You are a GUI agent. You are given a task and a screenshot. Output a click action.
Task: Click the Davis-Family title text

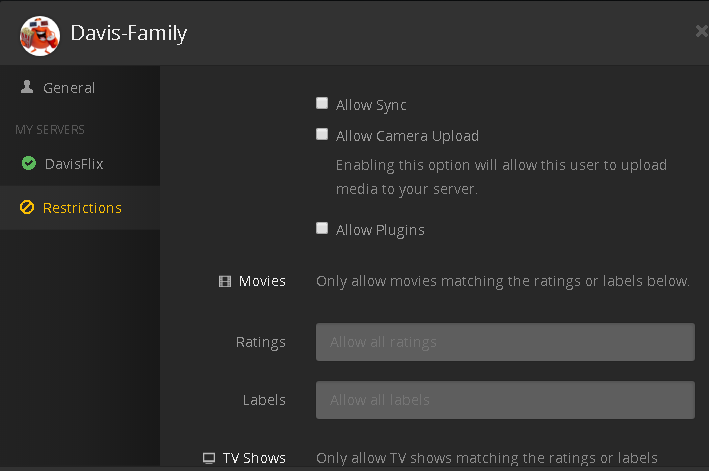pyautogui.click(x=128, y=33)
